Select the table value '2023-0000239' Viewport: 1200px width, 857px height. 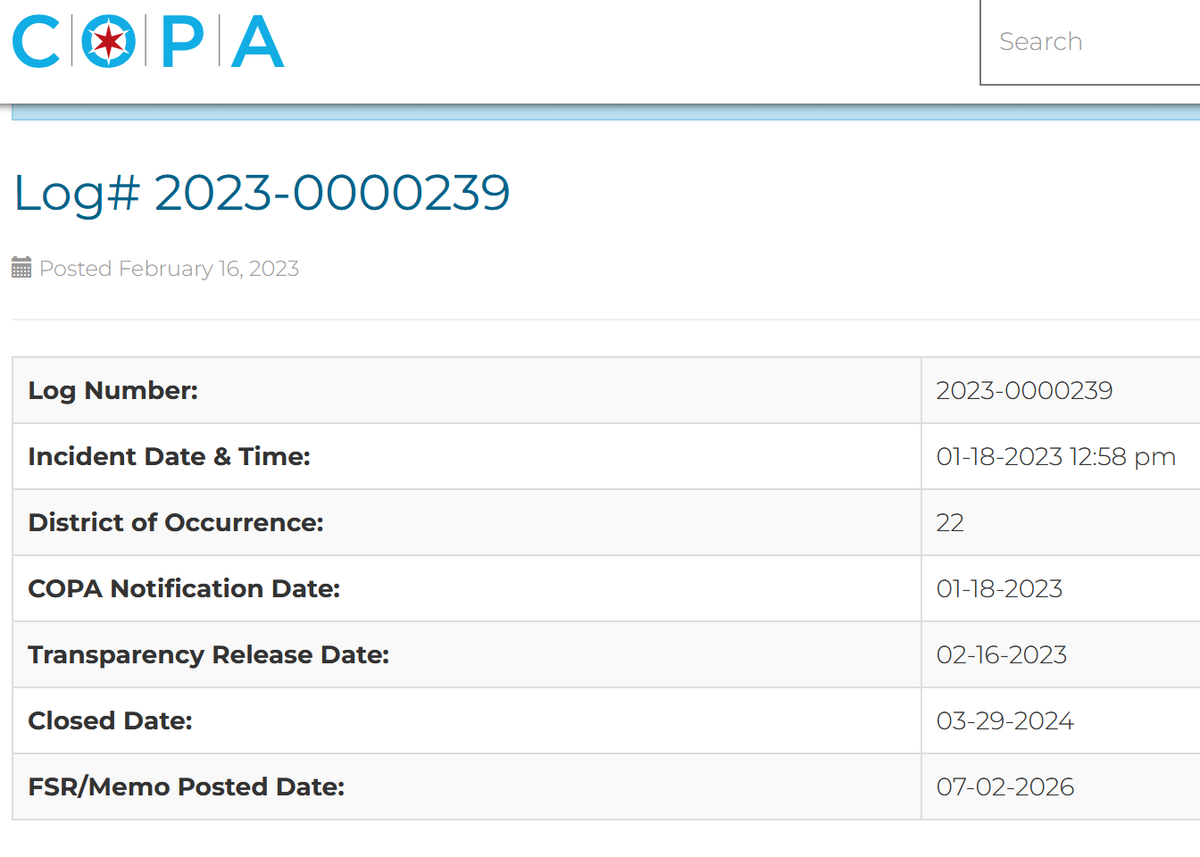pyautogui.click(x=1024, y=390)
